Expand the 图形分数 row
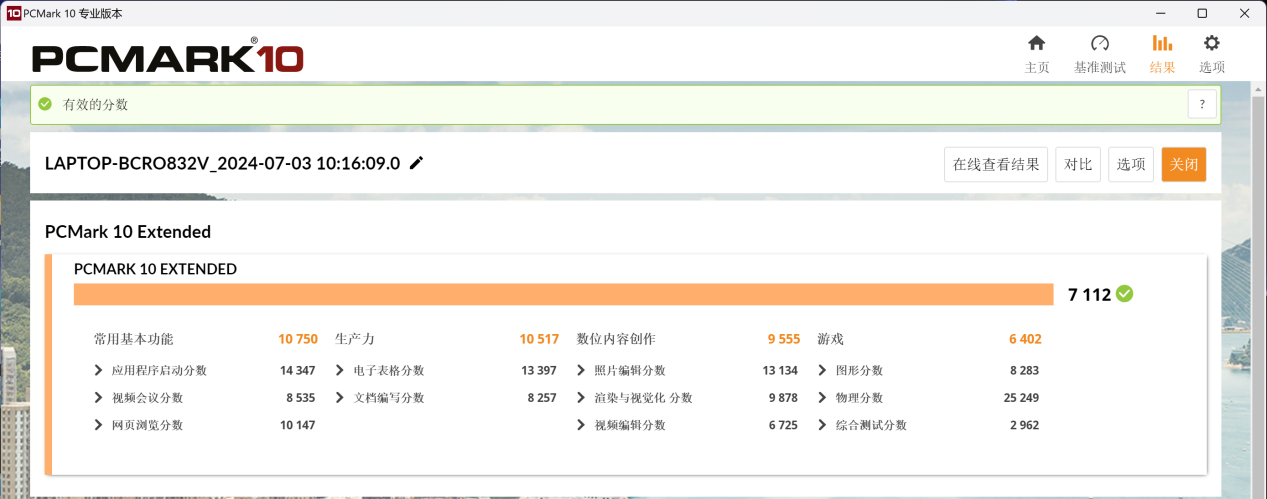This screenshot has height=499, width=1267. (x=823, y=370)
